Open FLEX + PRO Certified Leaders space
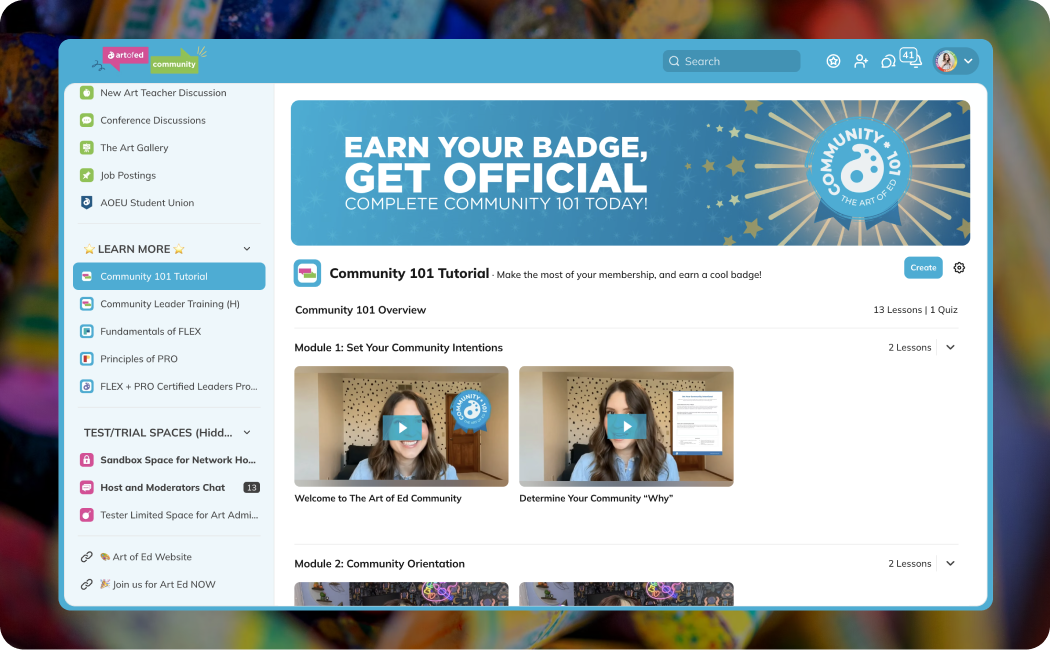 point(179,386)
